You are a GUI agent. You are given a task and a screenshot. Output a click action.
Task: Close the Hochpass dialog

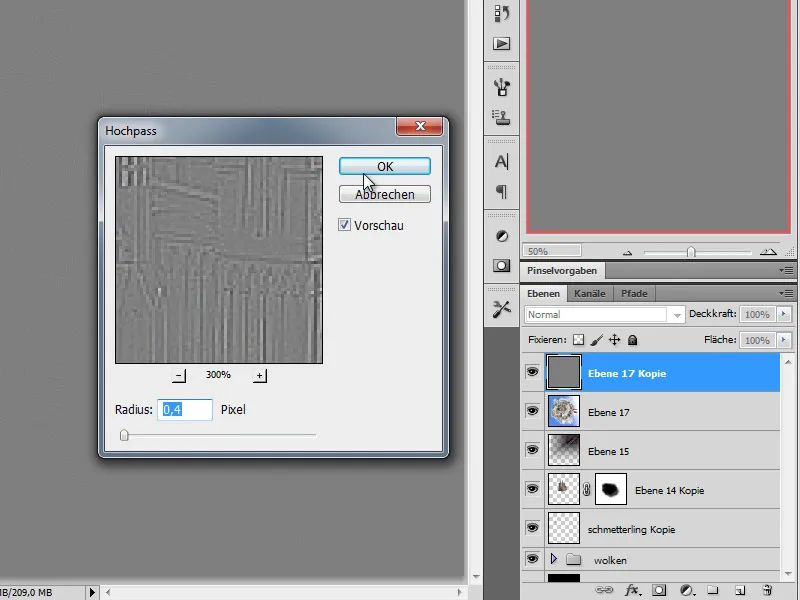coord(419,126)
